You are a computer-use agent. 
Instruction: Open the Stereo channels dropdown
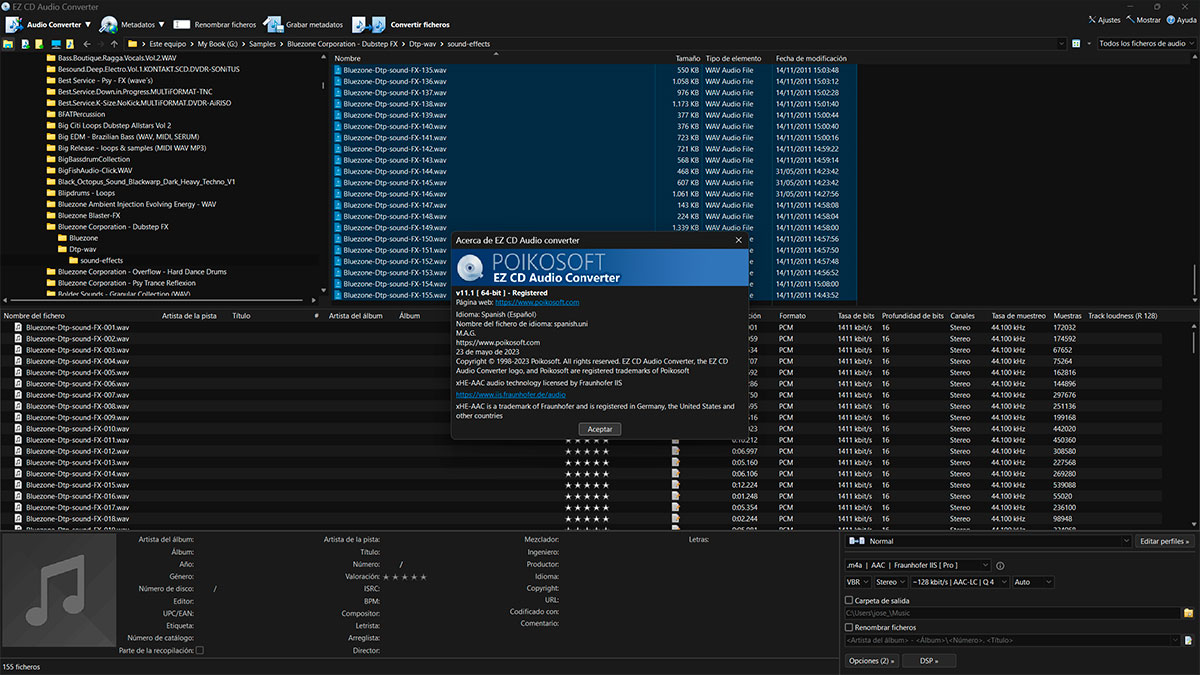coord(889,582)
